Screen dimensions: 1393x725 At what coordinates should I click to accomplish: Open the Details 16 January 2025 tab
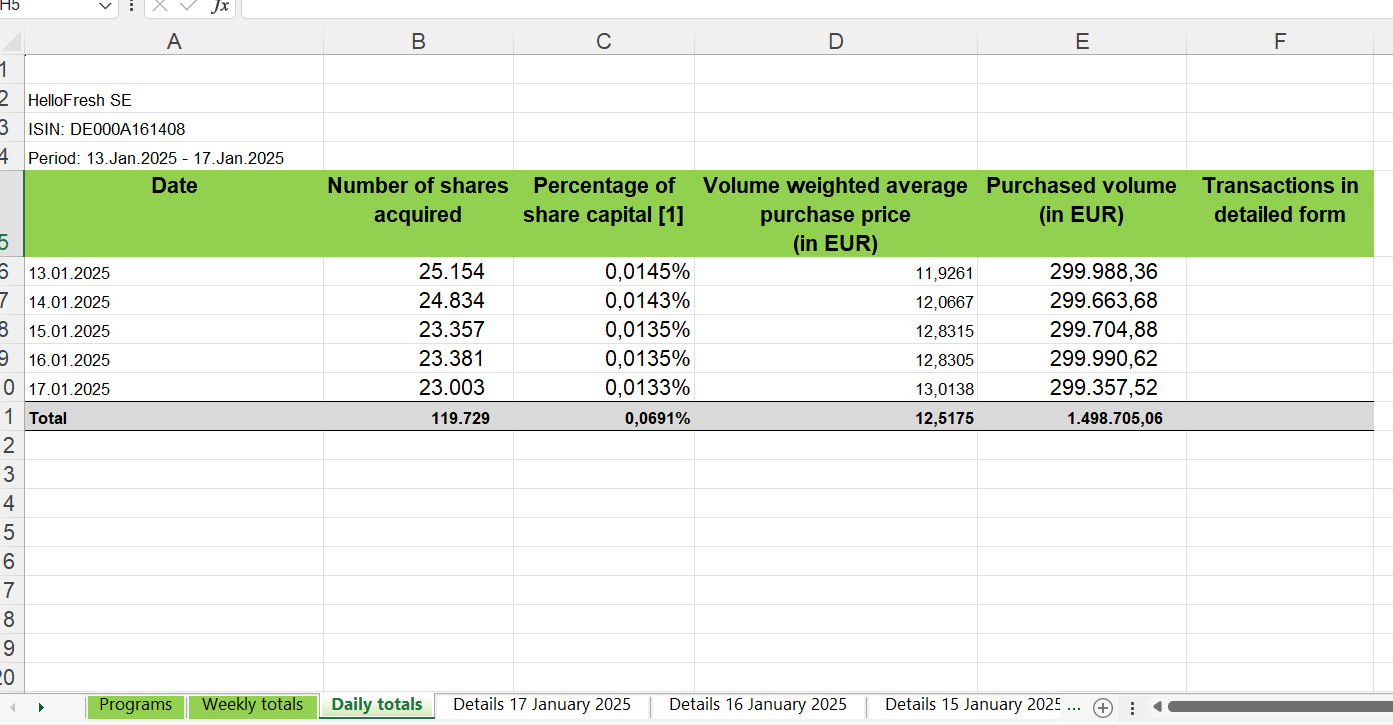(x=757, y=705)
